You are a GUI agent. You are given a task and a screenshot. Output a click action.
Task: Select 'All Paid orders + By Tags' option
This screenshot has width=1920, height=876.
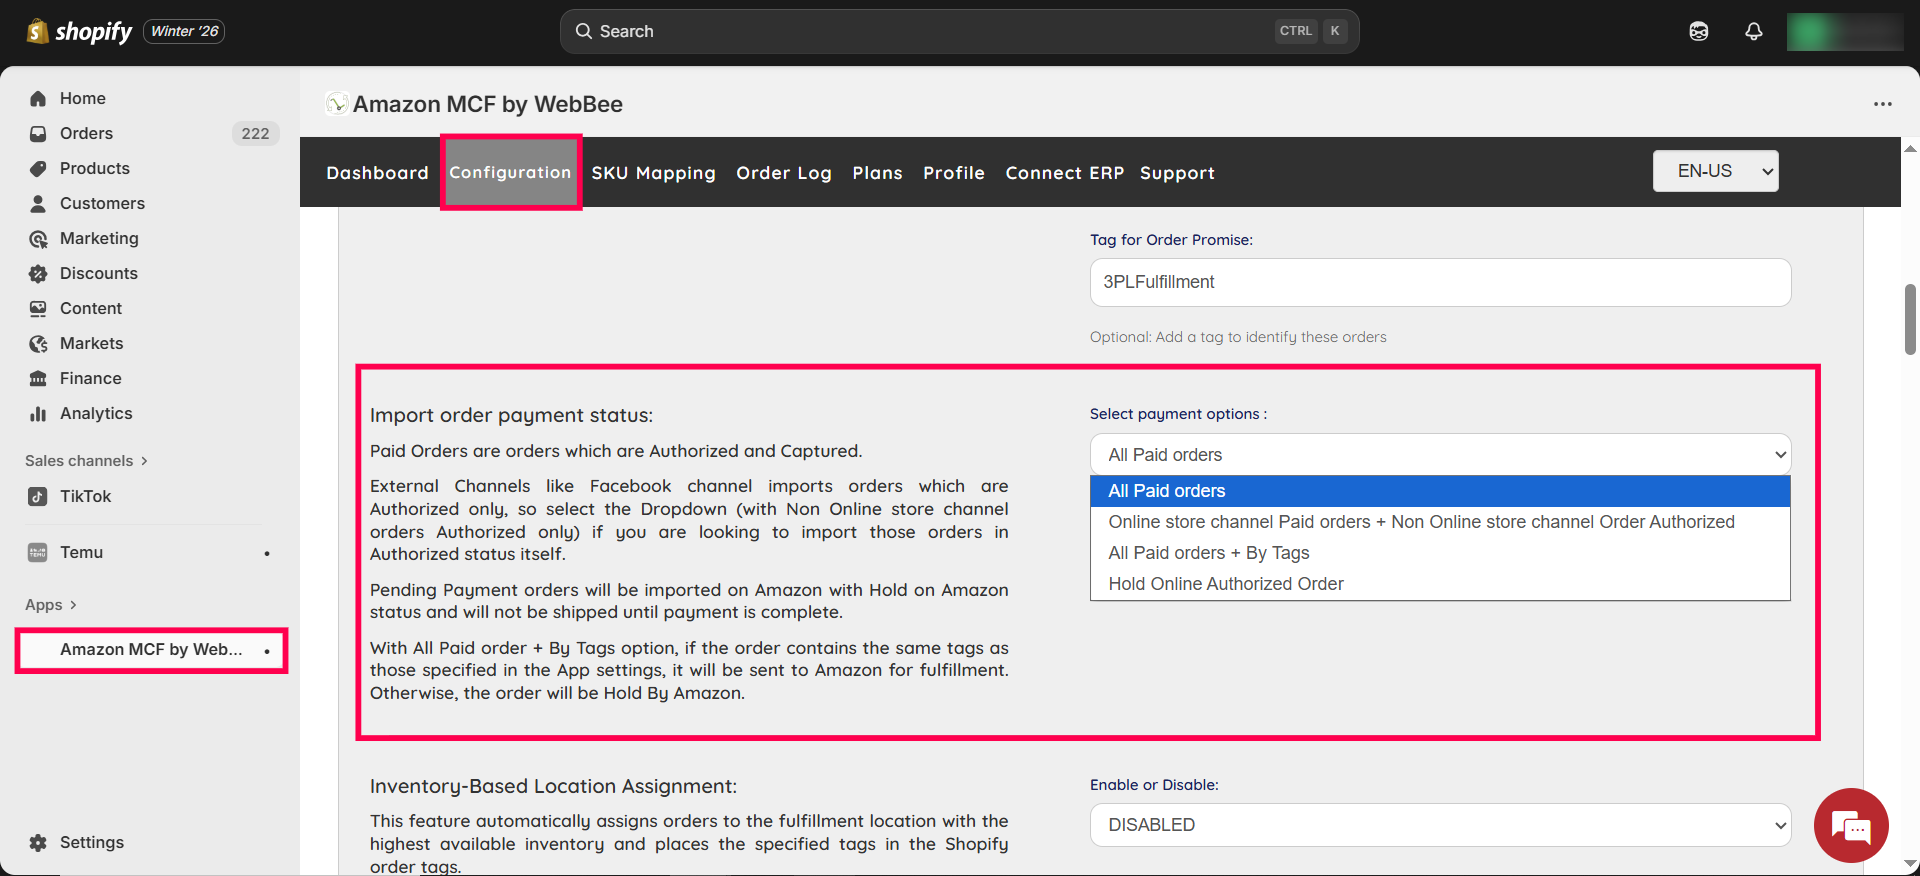pyautogui.click(x=1208, y=553)
